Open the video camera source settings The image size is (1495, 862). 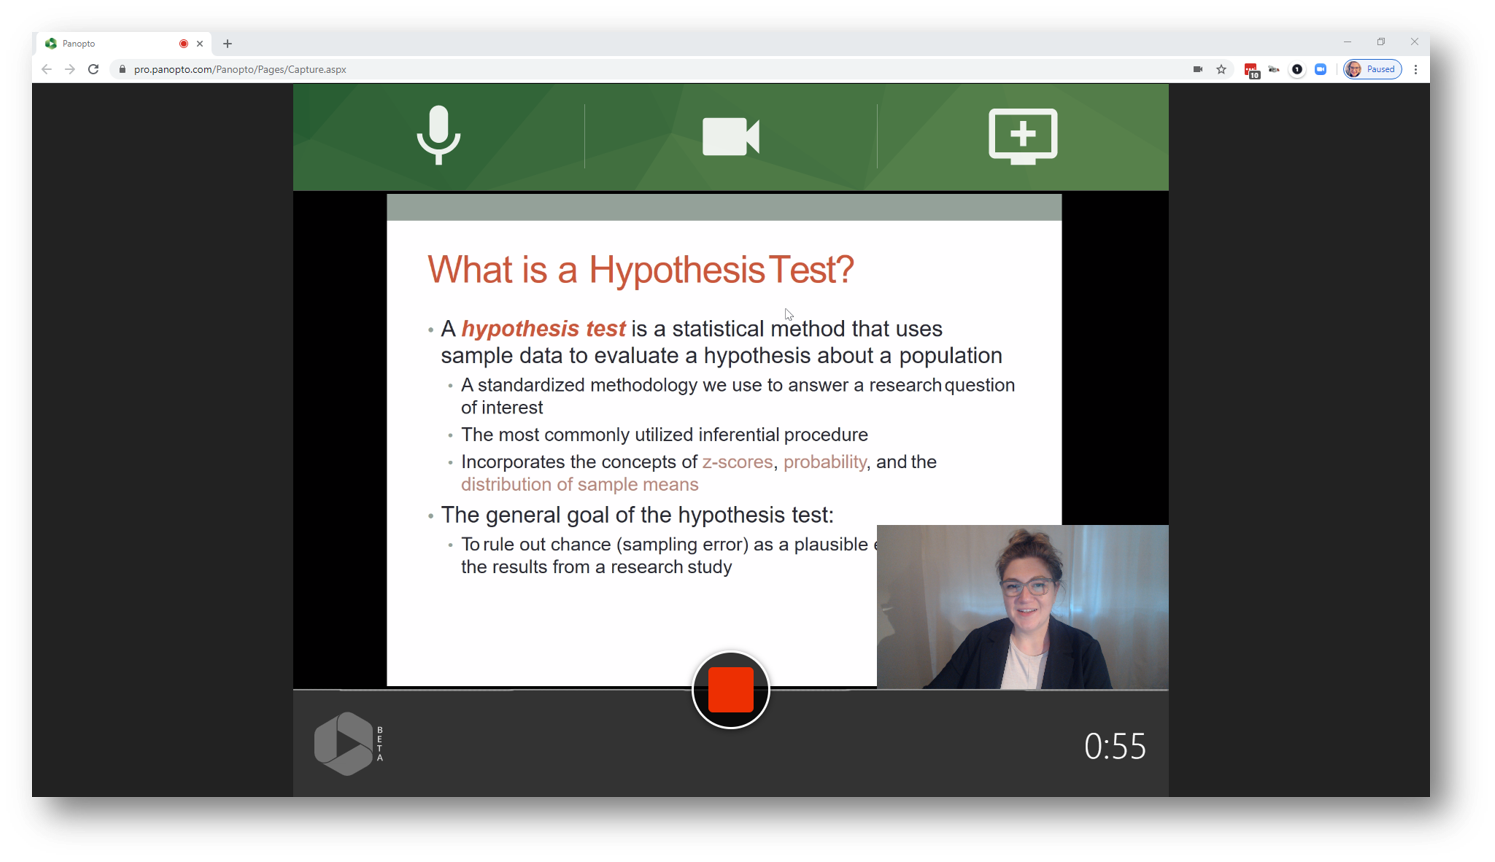click(x=730, y=136)
